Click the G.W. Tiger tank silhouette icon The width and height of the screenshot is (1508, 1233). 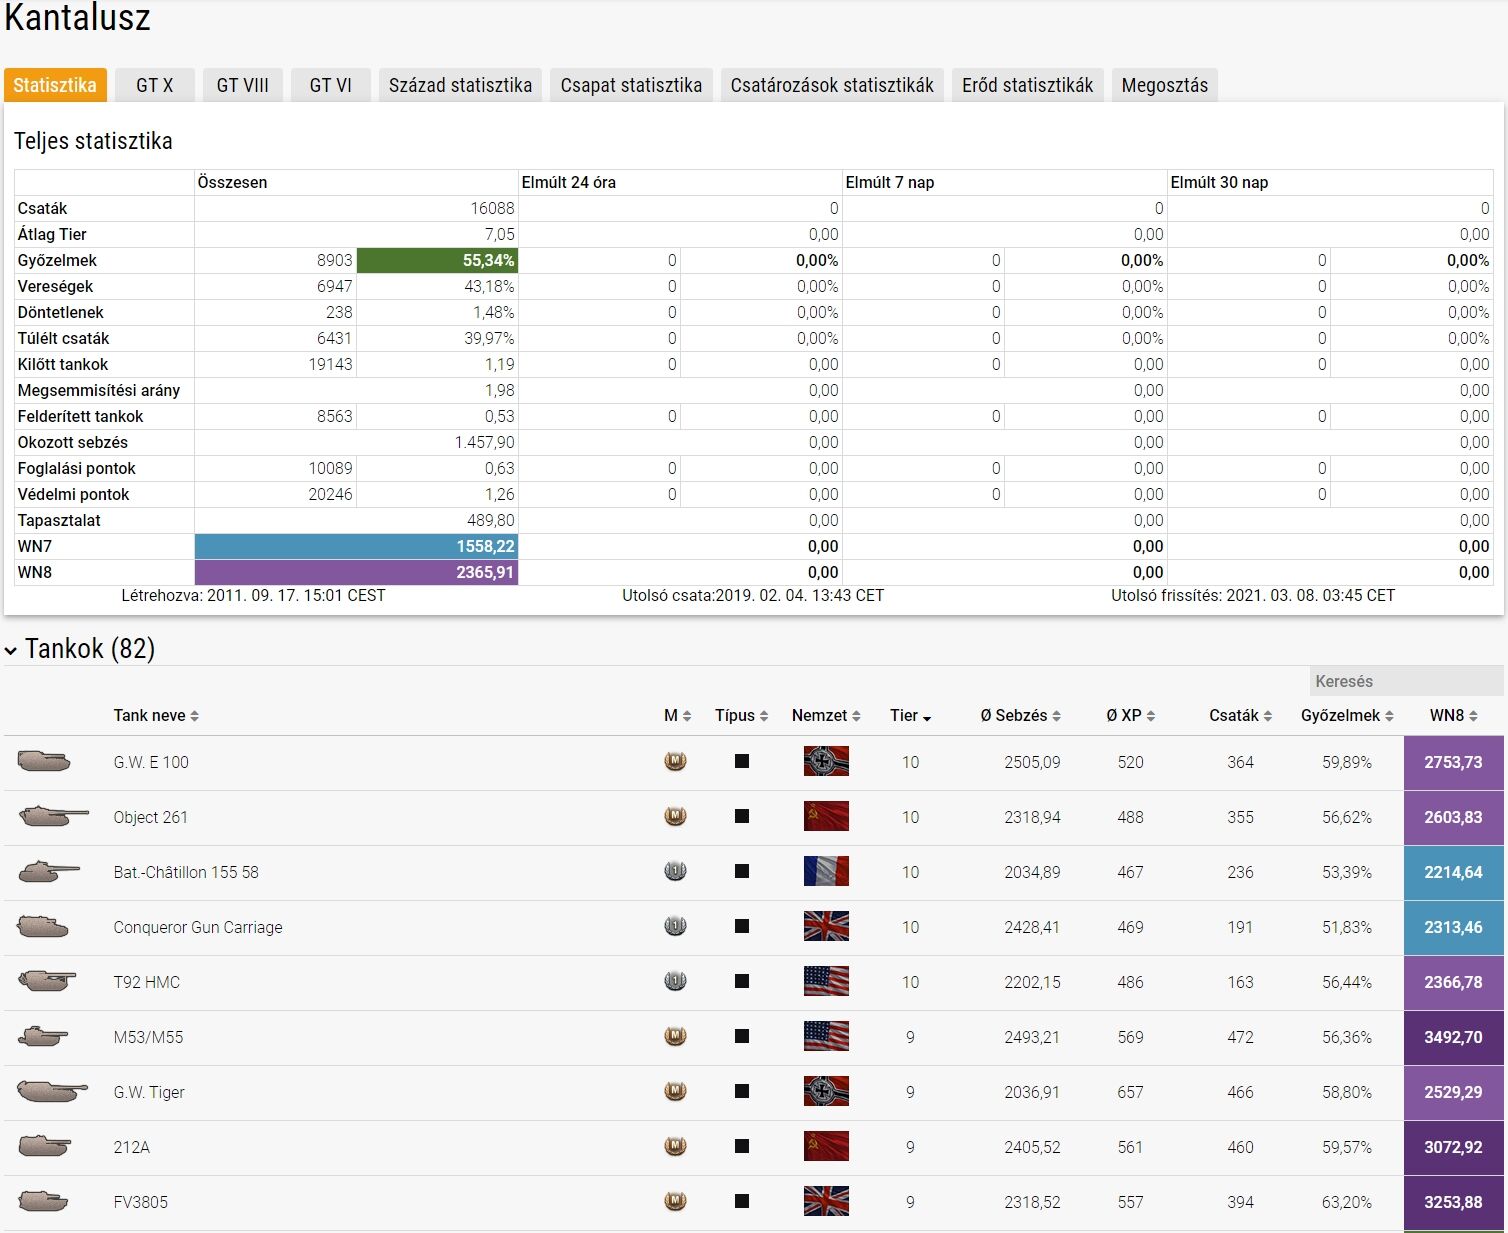pyautogui.click(x=53, y=1092)
